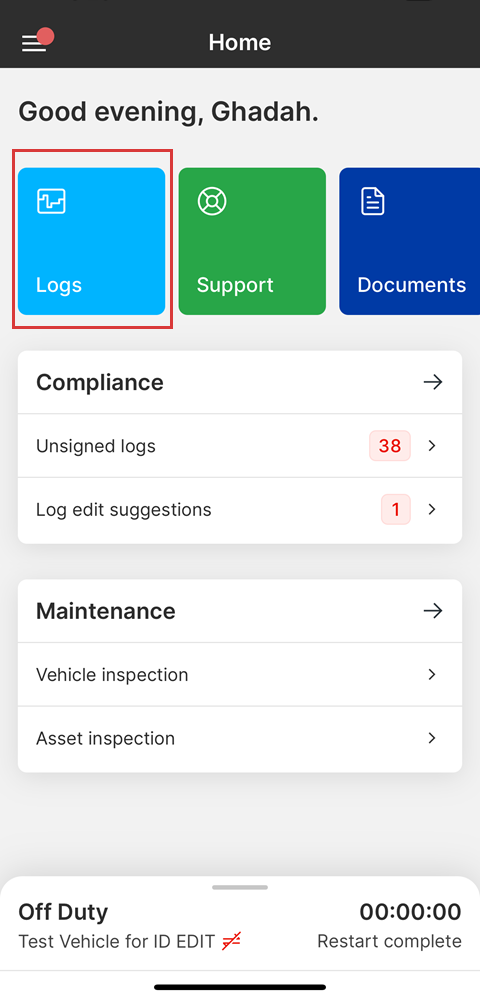Open the Support tile
The image size is (480, 999).
(252, 241)
